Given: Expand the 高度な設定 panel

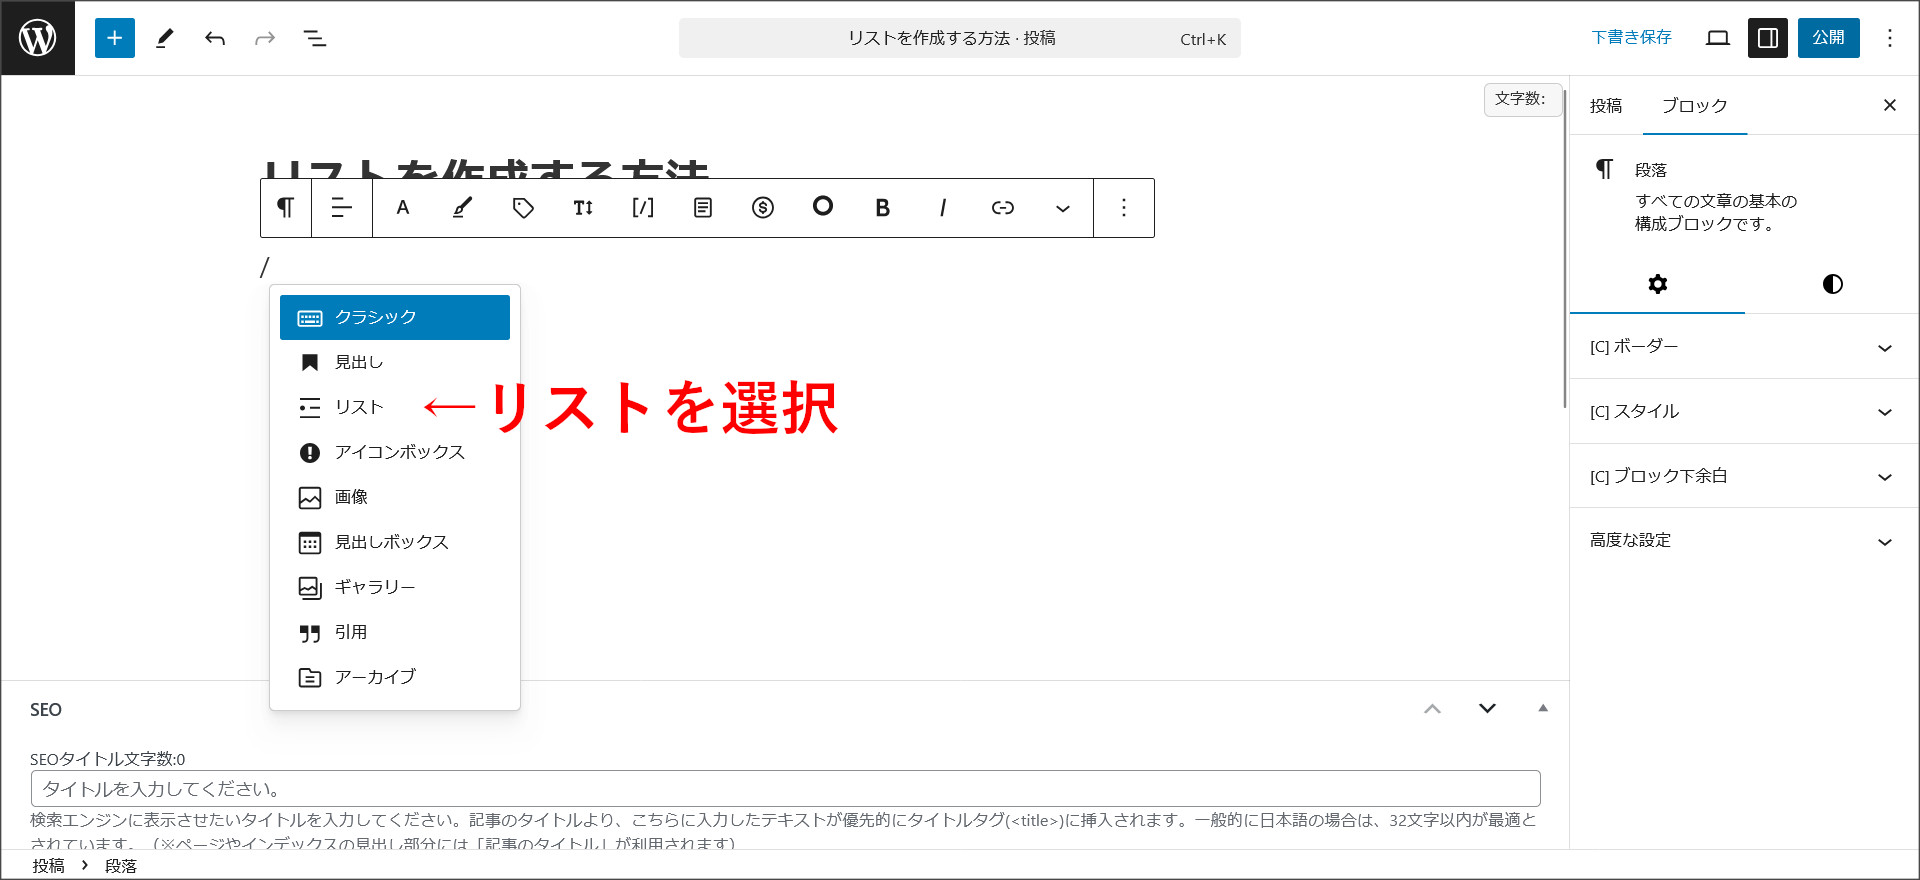Looking at the screenshot, I should coord(1744,540).
